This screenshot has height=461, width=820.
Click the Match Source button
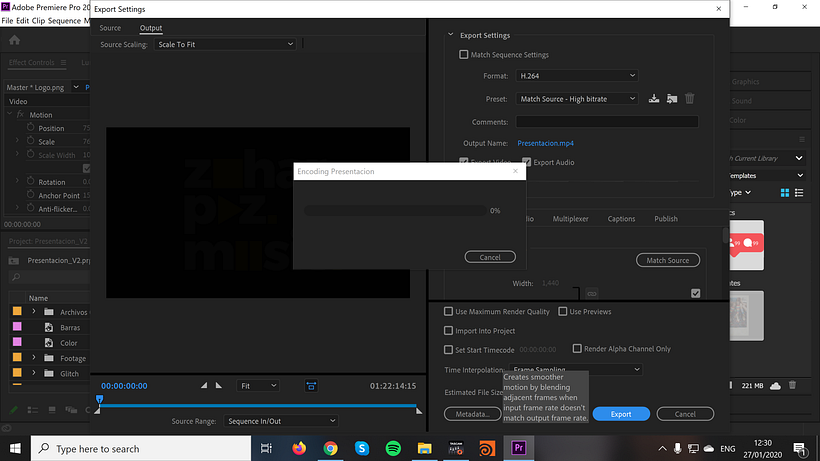coord(668,260)
